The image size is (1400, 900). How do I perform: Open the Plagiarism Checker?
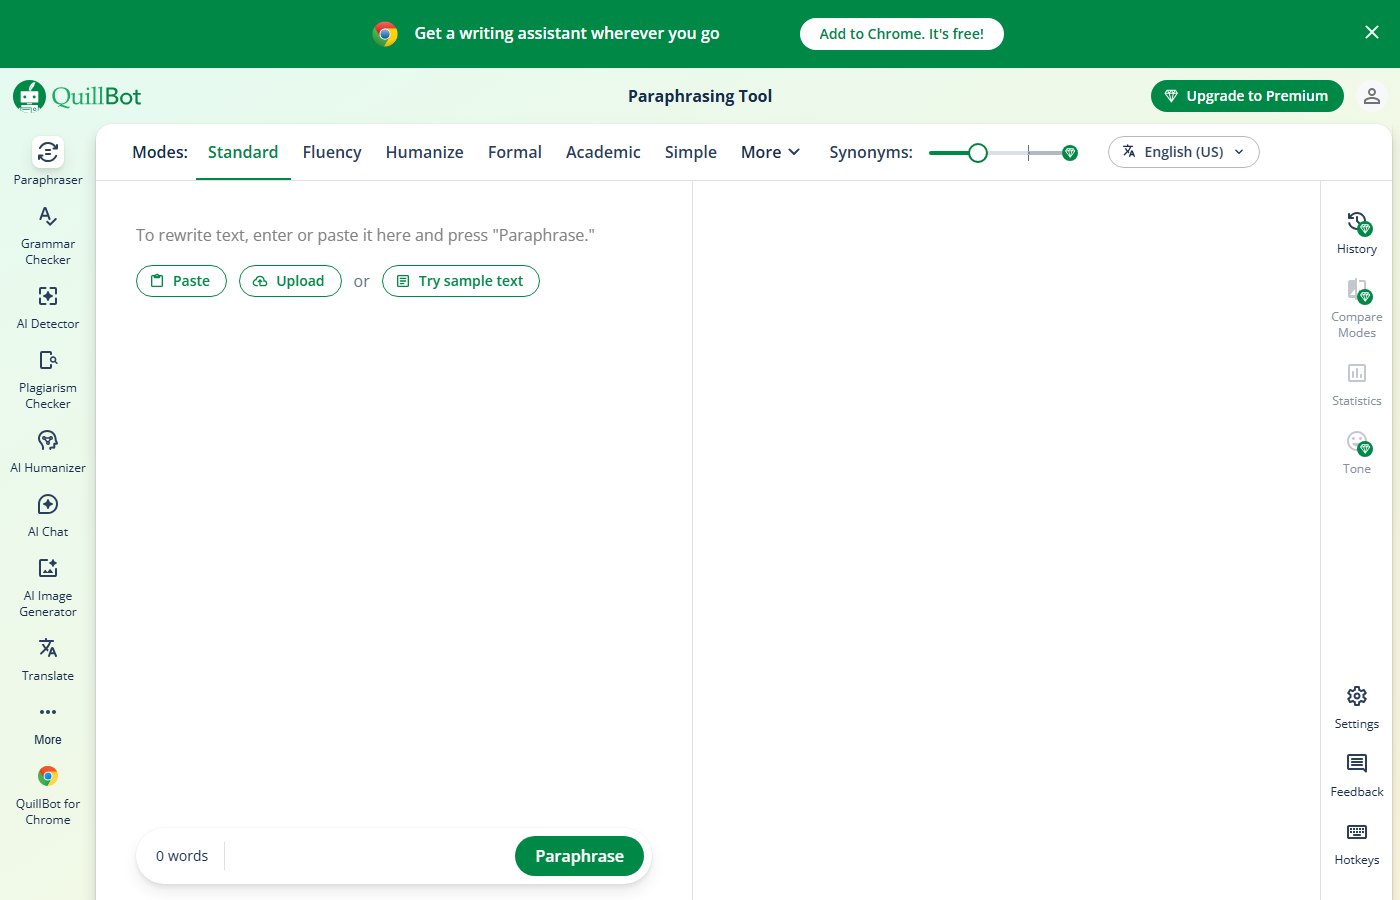pyautogui.click(x=47, y=377)
